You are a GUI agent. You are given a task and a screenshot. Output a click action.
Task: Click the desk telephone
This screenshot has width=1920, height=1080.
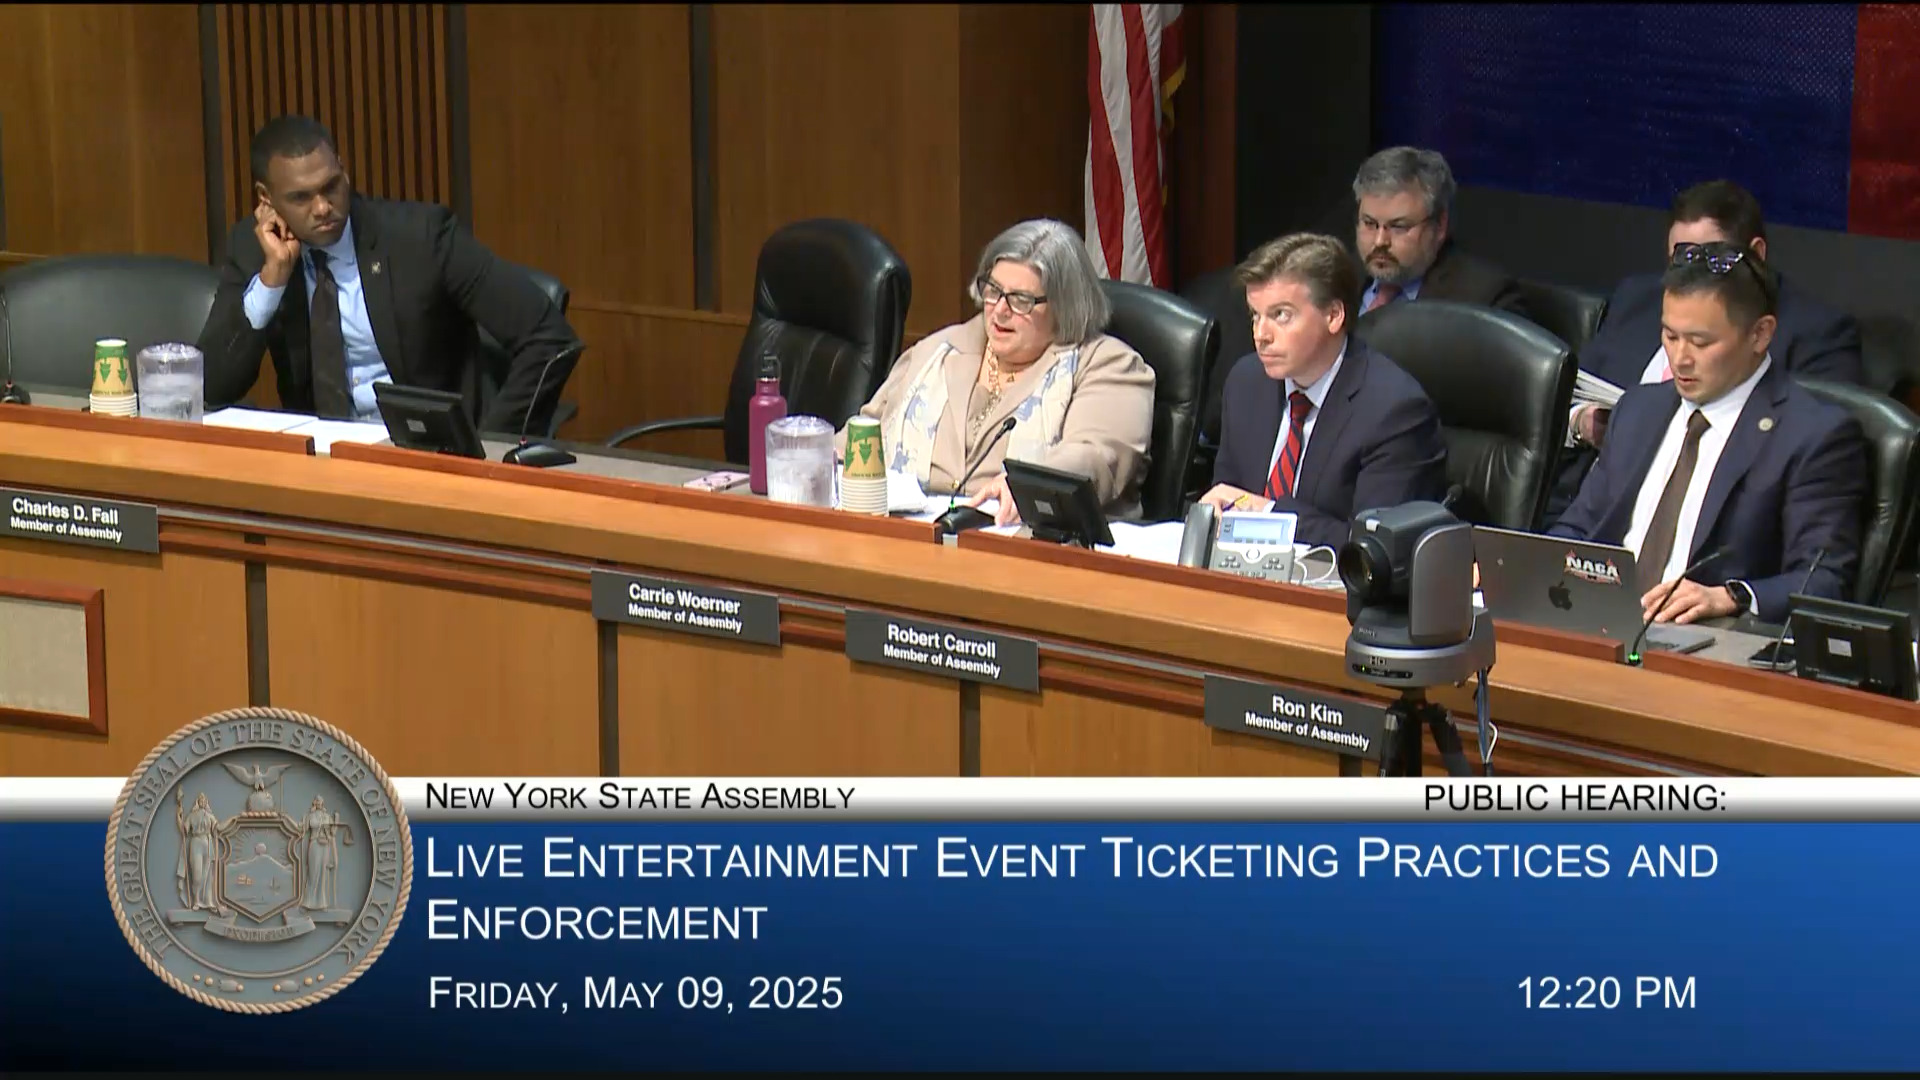(1240, 545)
